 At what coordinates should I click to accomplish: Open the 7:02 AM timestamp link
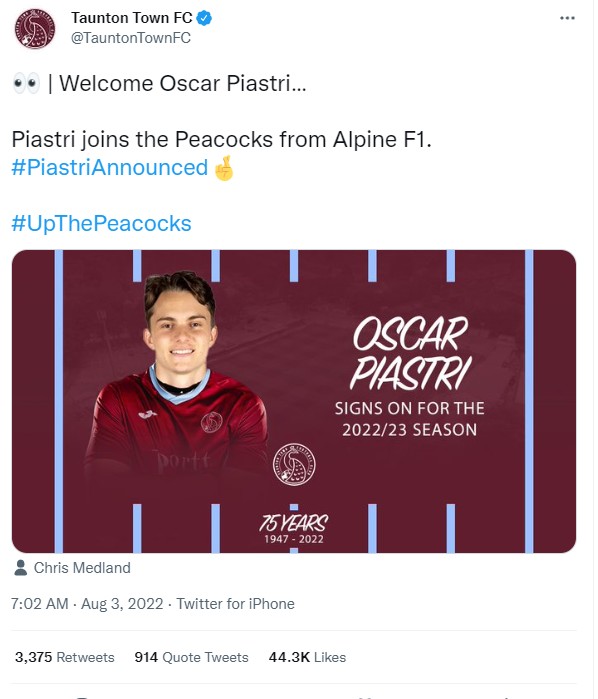(x=40, y=604)
